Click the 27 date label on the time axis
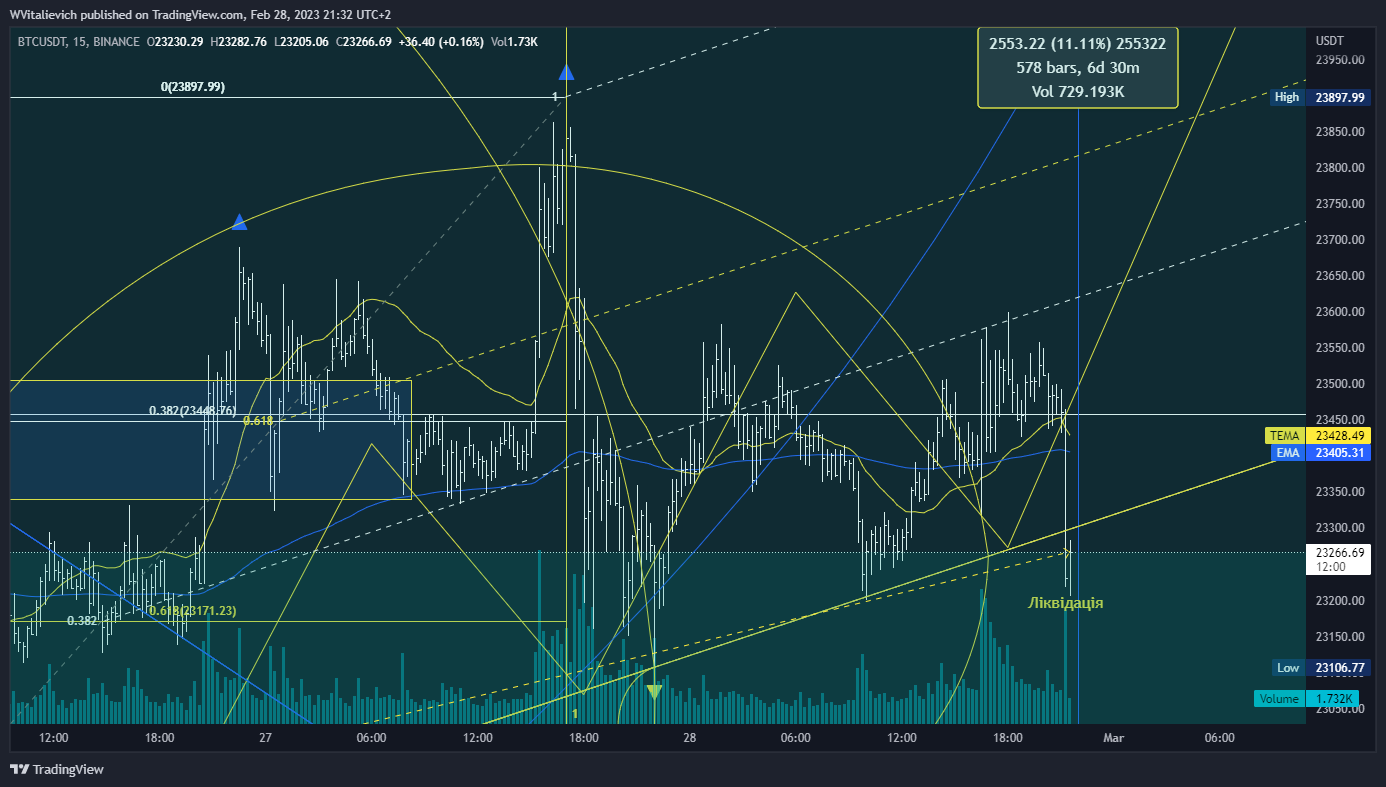This screenshot has width=1386, height=787. click(265, 738)
